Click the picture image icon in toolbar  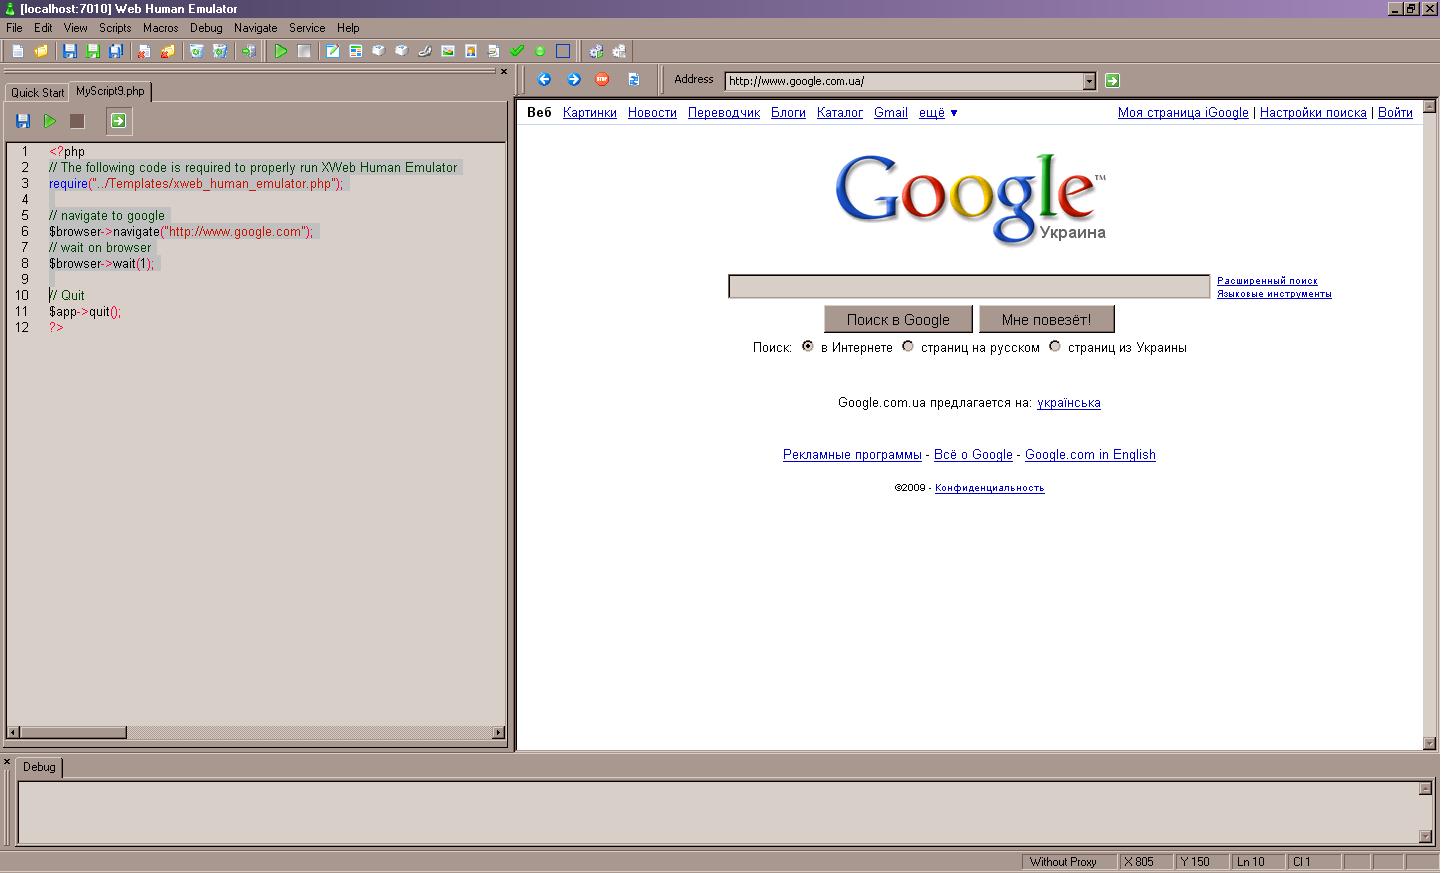click(448, 51)
